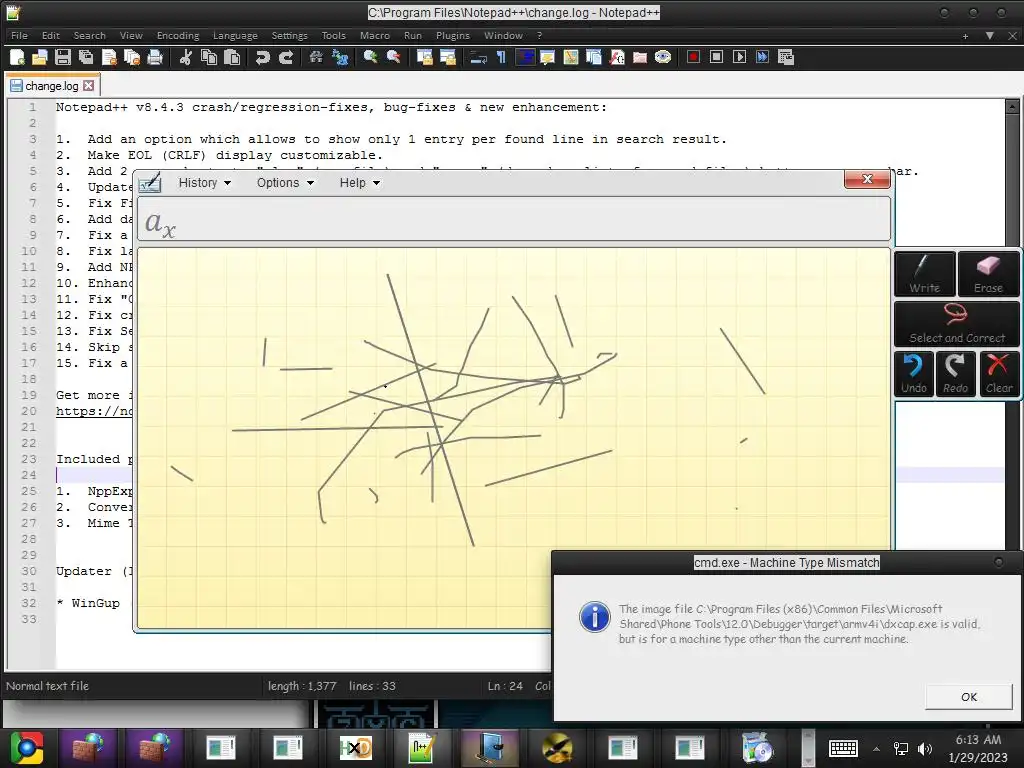Click 'Normal text file' in status bar
Viewport: 1024px width, 768px height.
[47, 686]
